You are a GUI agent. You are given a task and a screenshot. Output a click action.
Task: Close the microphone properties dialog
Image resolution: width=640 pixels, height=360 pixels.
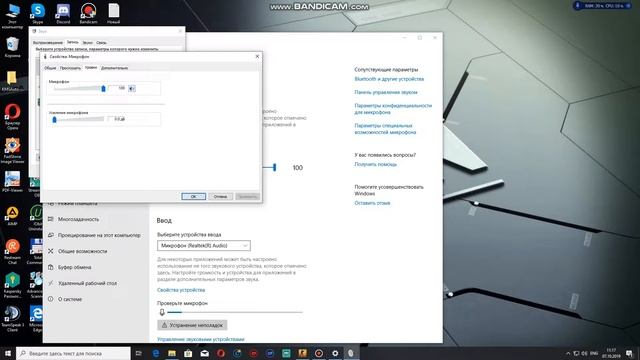[257, 56]
